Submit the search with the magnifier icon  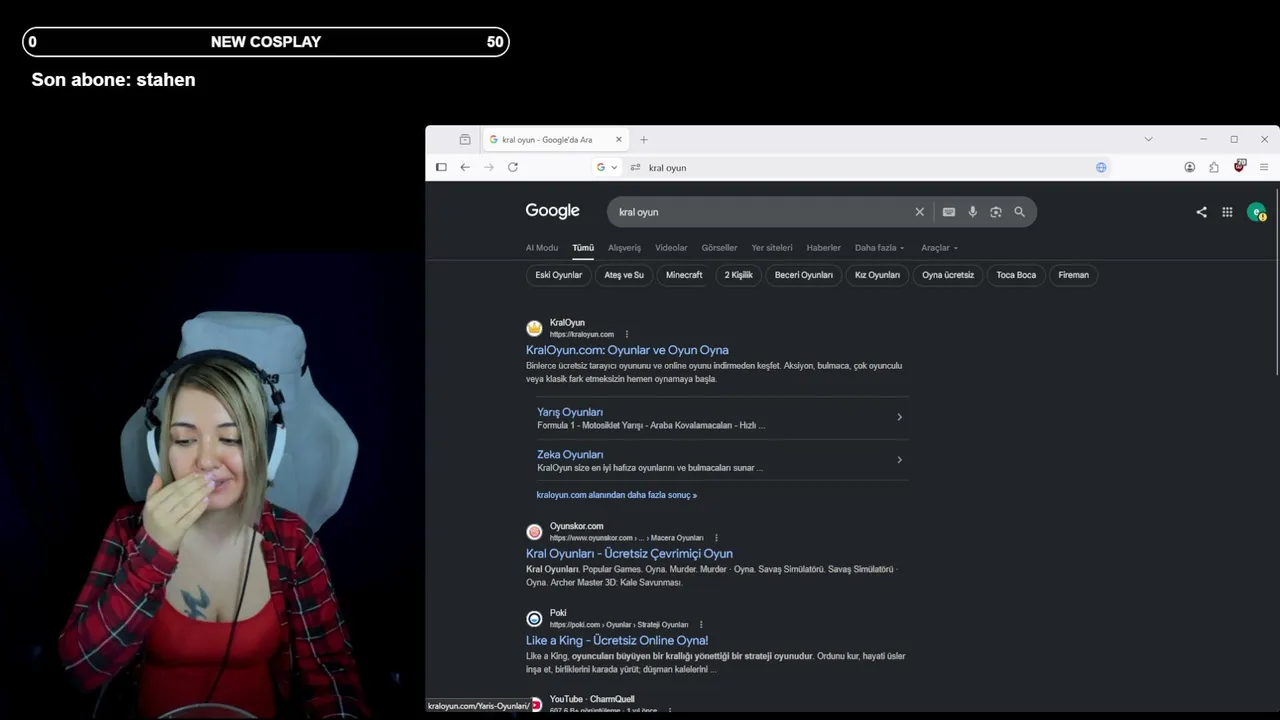[1020, 212]
